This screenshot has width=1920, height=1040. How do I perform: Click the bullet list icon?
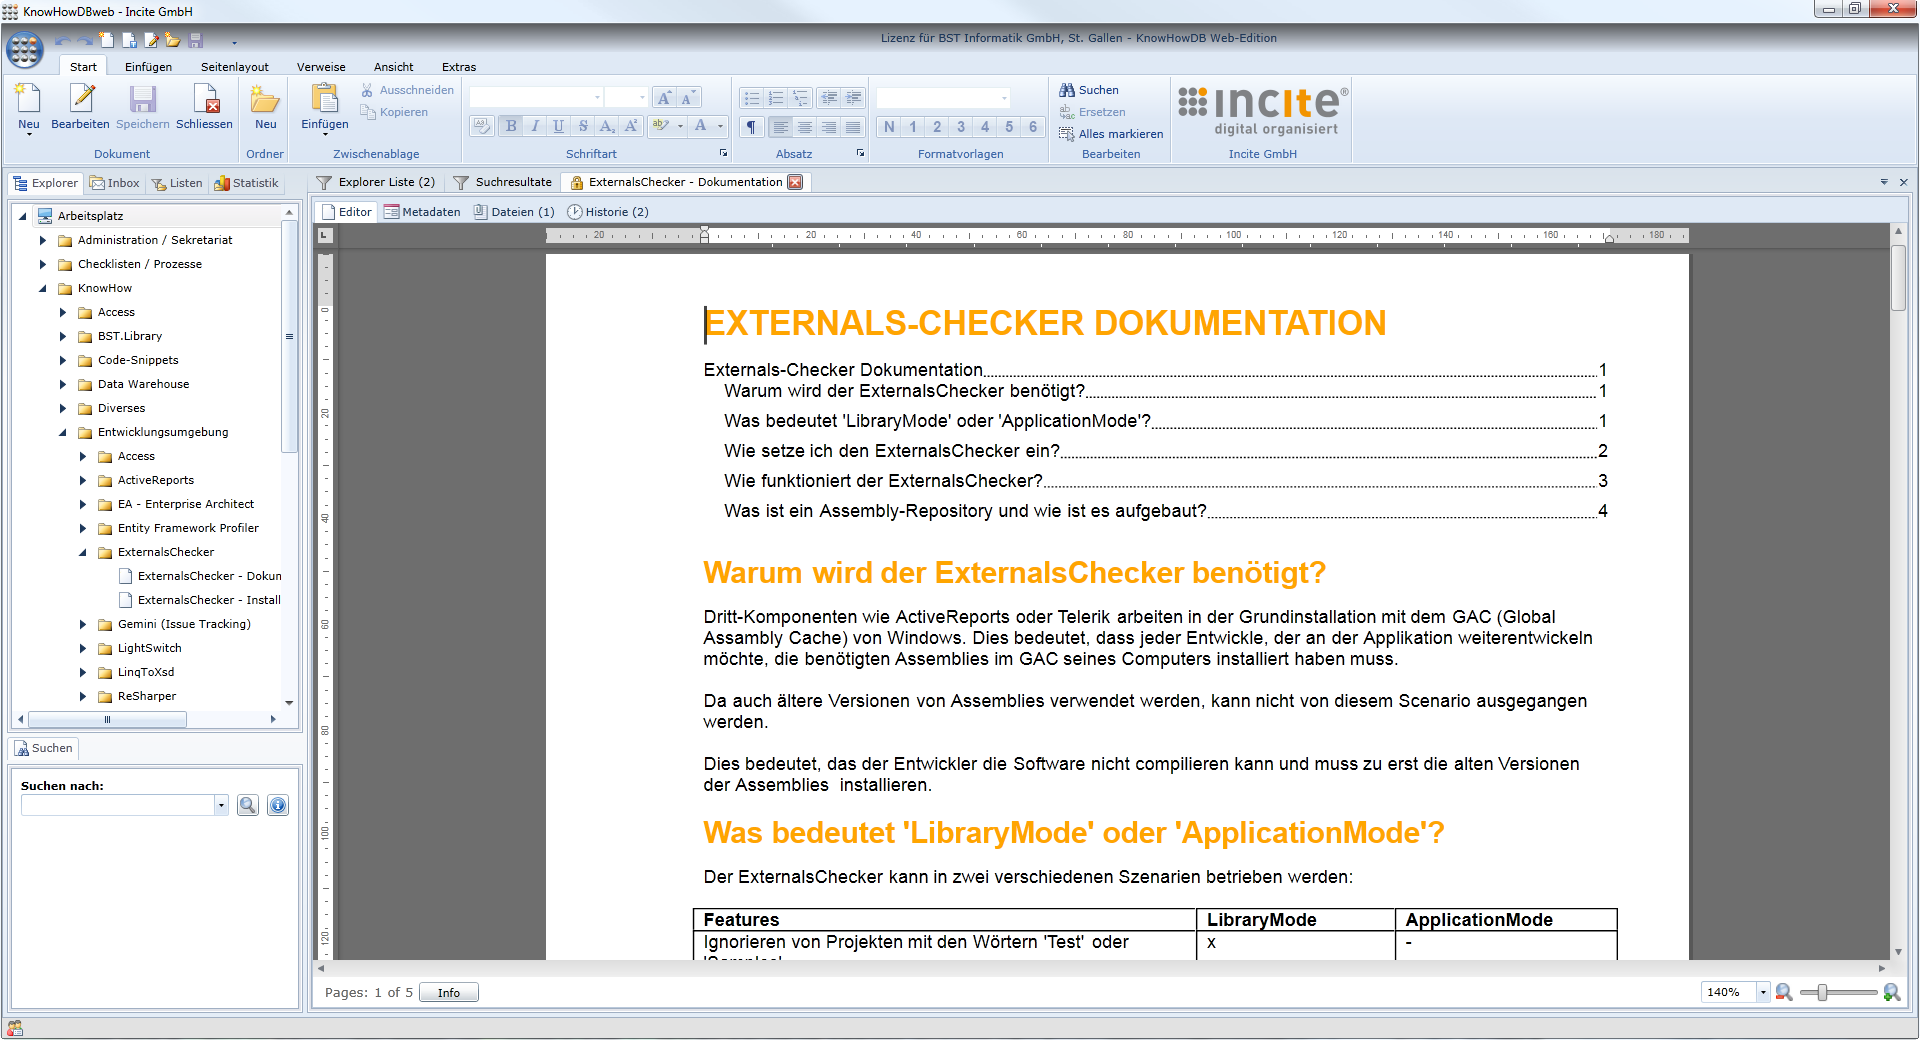pos(752,98)
